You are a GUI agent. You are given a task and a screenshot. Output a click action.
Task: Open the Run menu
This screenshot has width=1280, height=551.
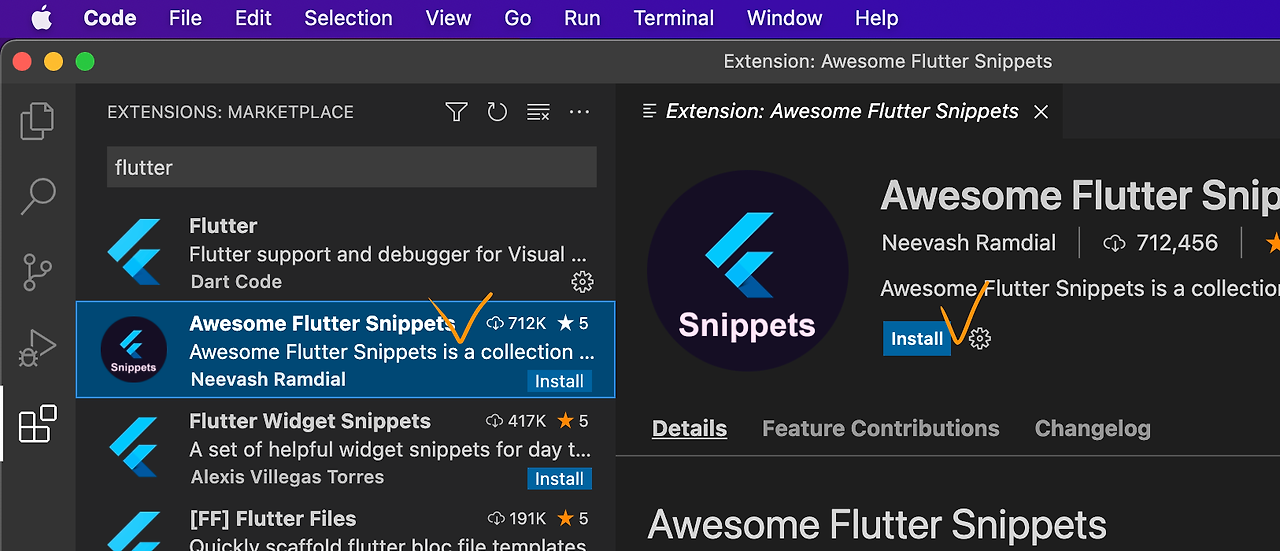(582, 18)
